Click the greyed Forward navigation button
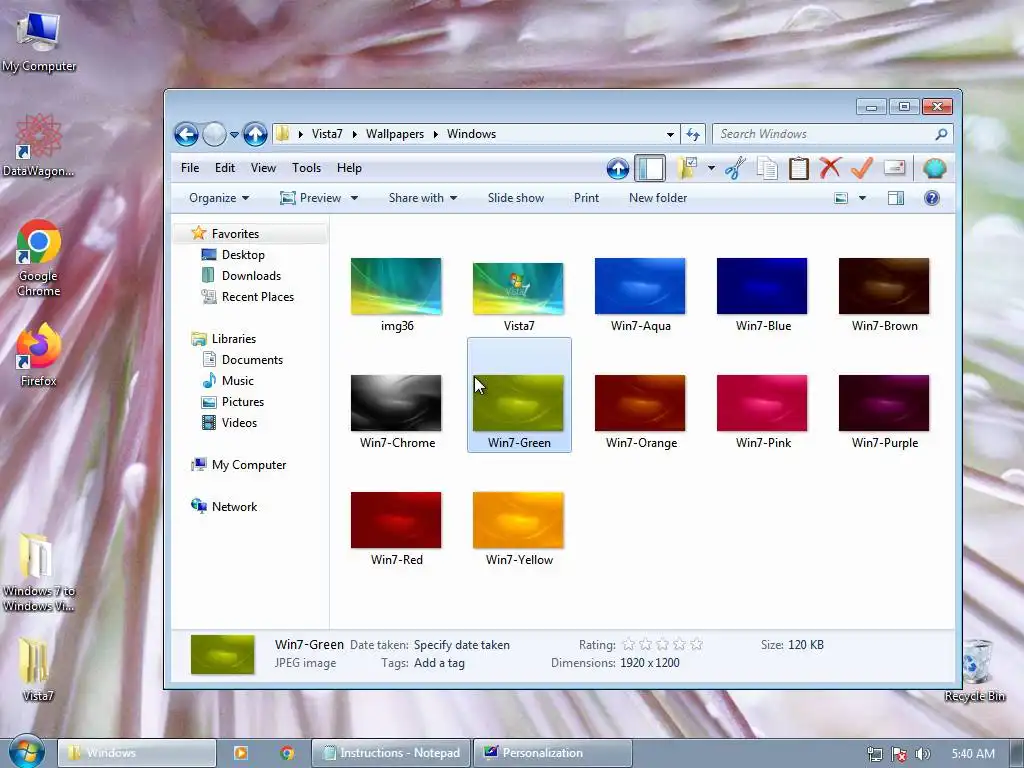 coord(214,135)
